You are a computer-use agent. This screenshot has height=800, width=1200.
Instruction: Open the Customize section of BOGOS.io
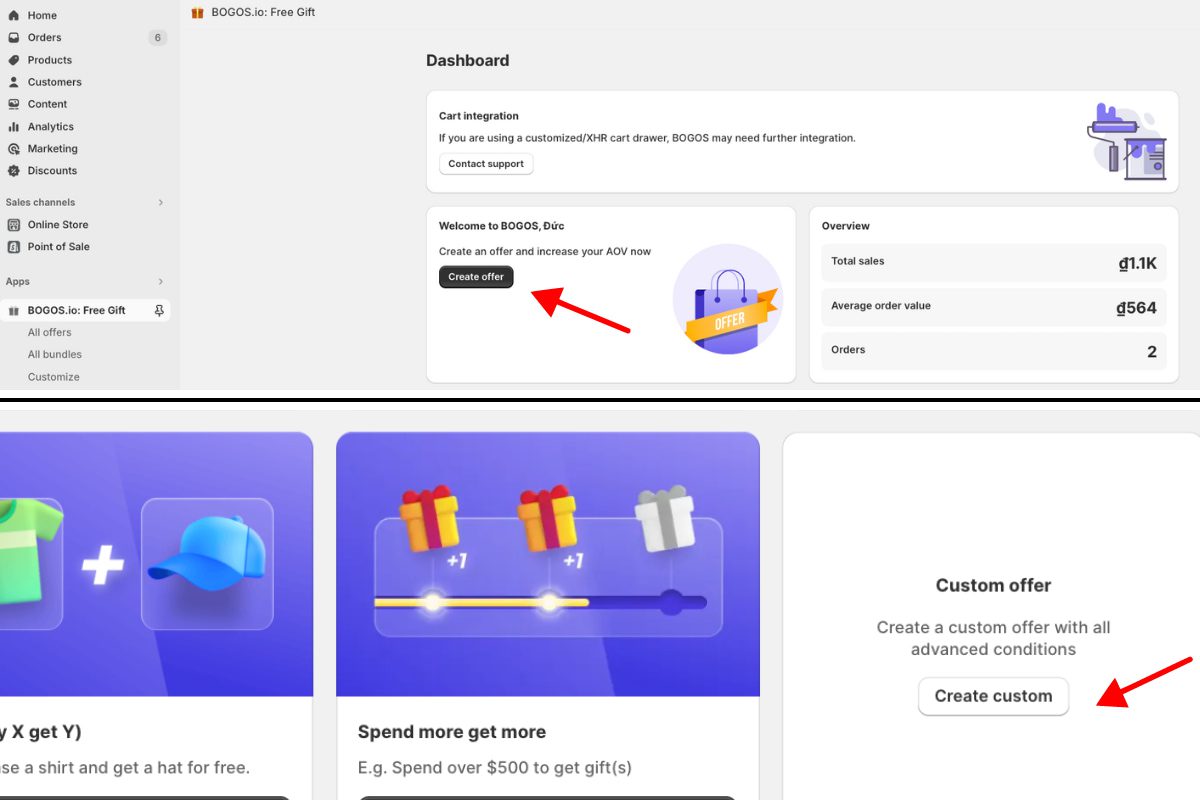[53, 376]
